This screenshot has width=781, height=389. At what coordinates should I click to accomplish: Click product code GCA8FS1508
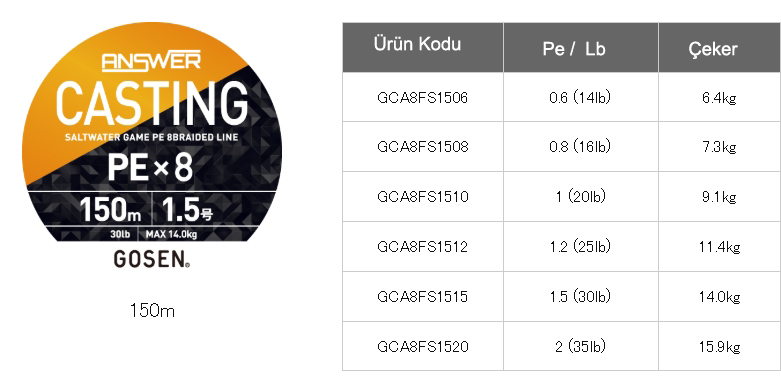click(422, 147)
